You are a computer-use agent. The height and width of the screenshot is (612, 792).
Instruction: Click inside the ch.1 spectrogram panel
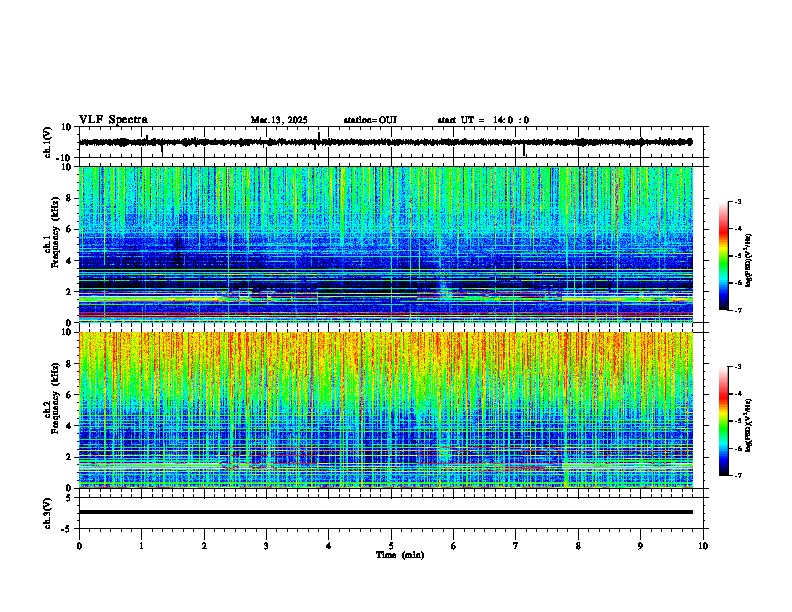click(x=386, y=244)
